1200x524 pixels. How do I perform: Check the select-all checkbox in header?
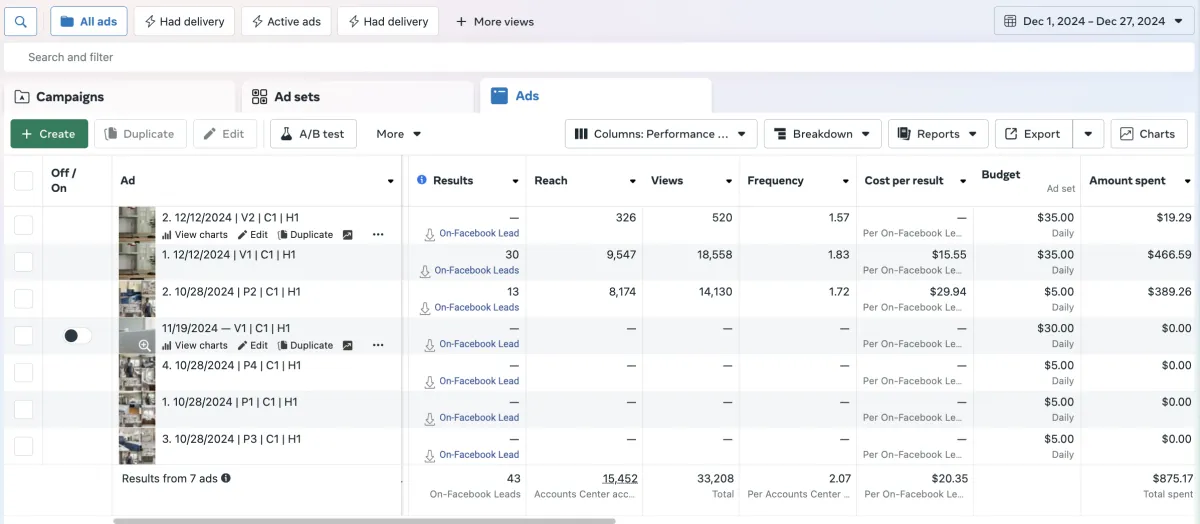tap(23, 181)
